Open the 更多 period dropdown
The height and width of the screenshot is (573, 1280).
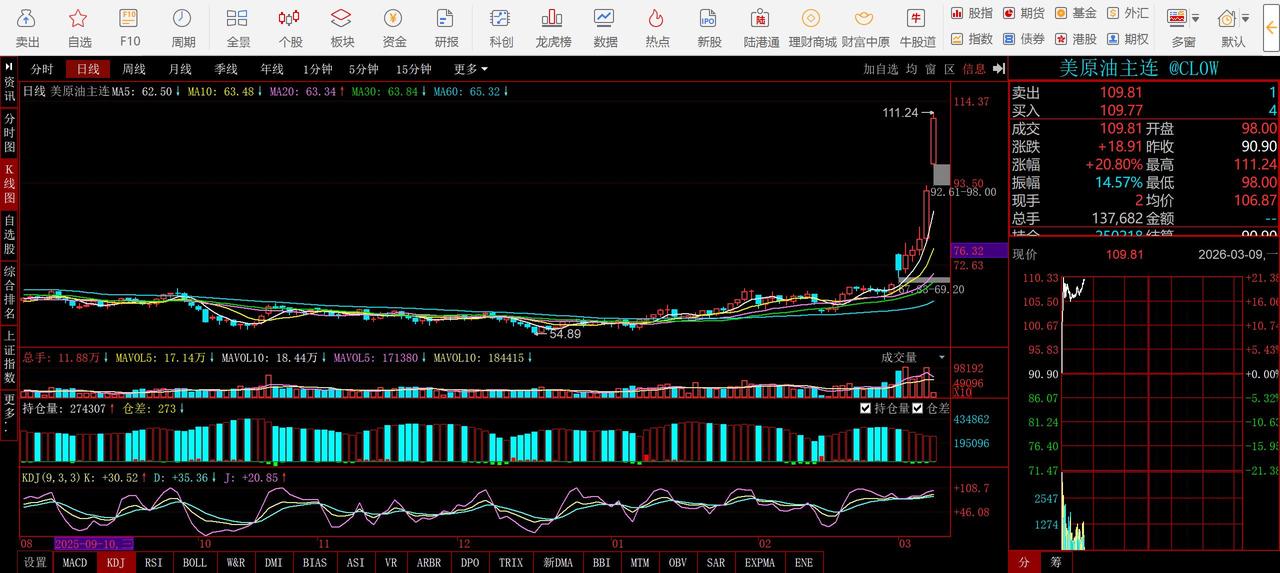click(470, 69)
